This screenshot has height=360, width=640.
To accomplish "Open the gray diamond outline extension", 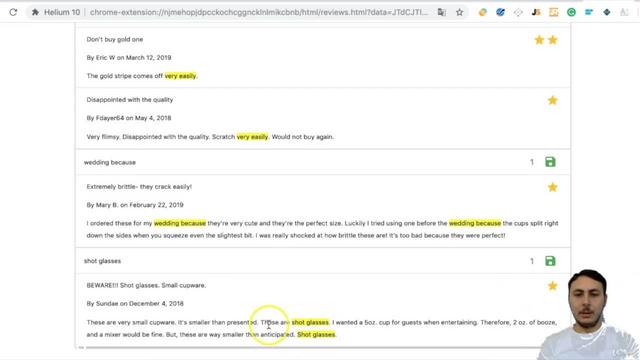I will coord(518,12).
